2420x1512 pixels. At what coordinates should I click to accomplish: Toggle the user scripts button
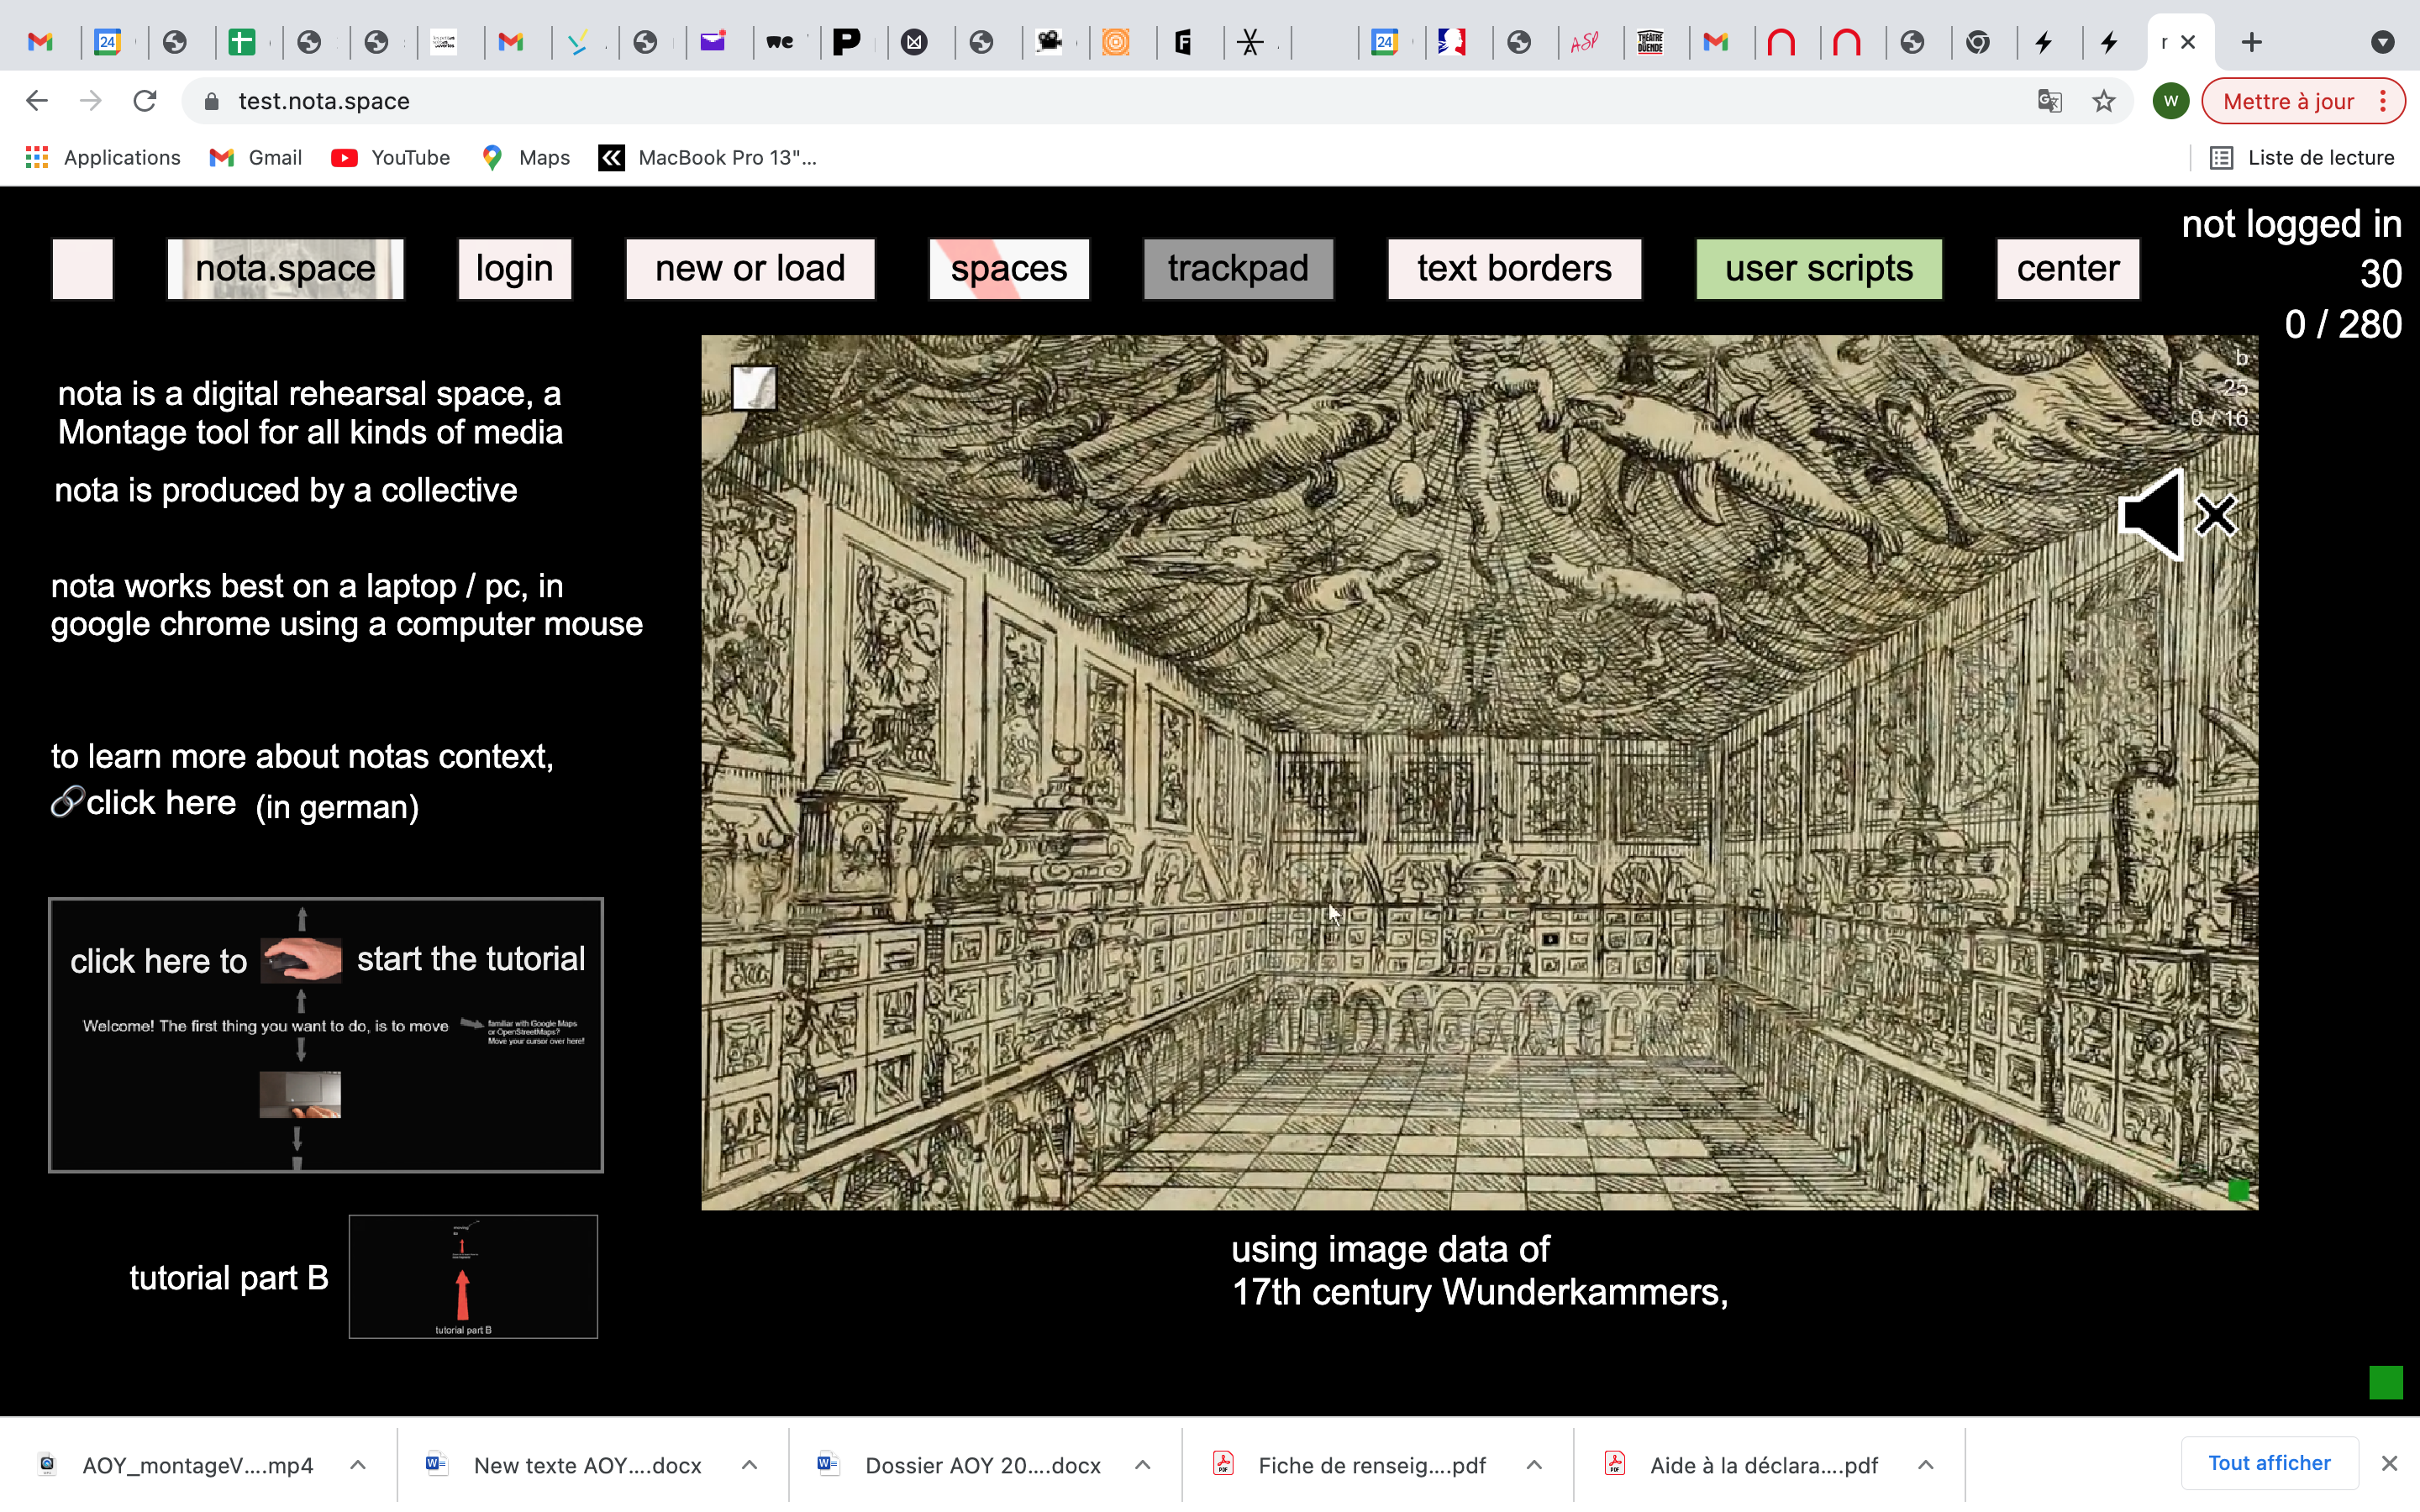click(x=1817, y=268)
